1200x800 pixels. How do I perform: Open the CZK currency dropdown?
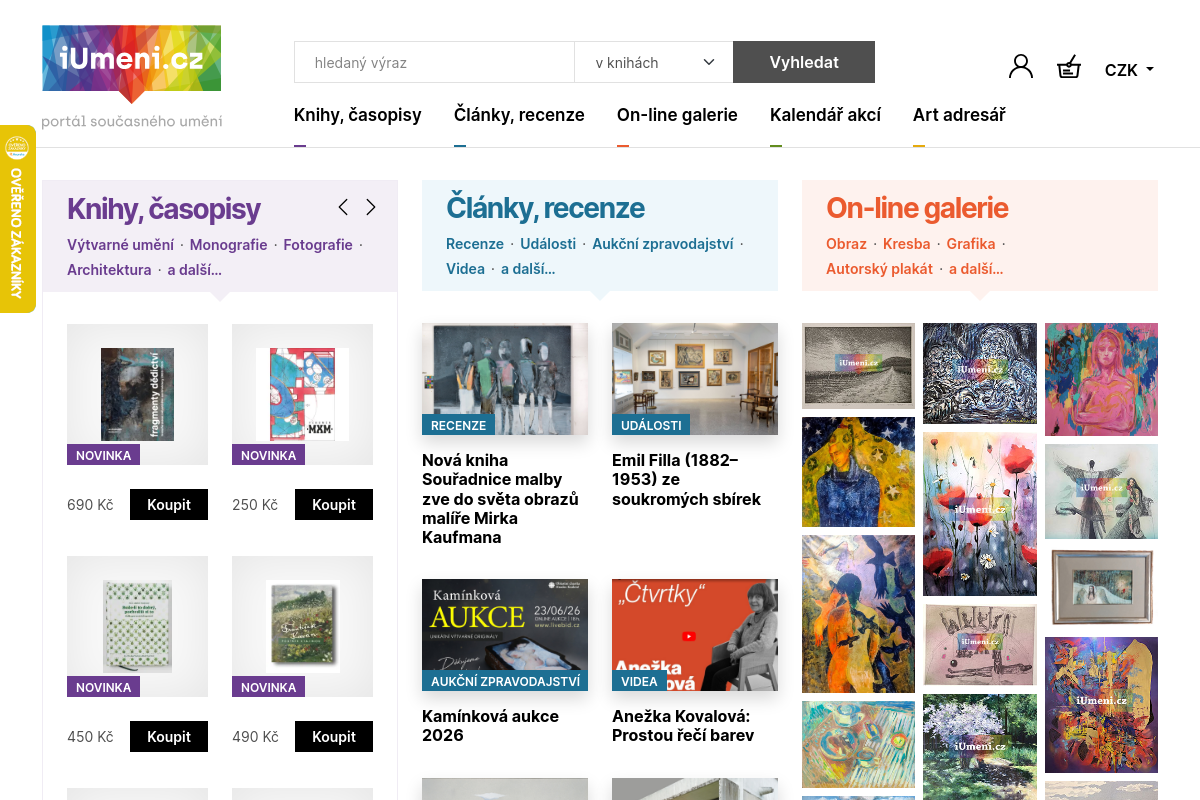coord(1129,70)
